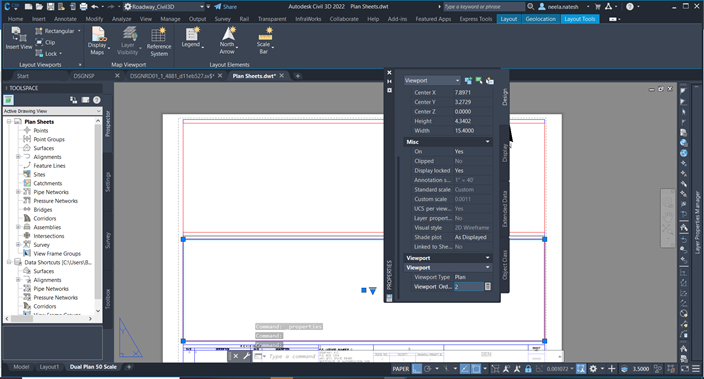Collapse the Misc properties section
Image resolution: width=704 pixels, height=379 pixels.
pyautogui.click(x=488, y=142)
